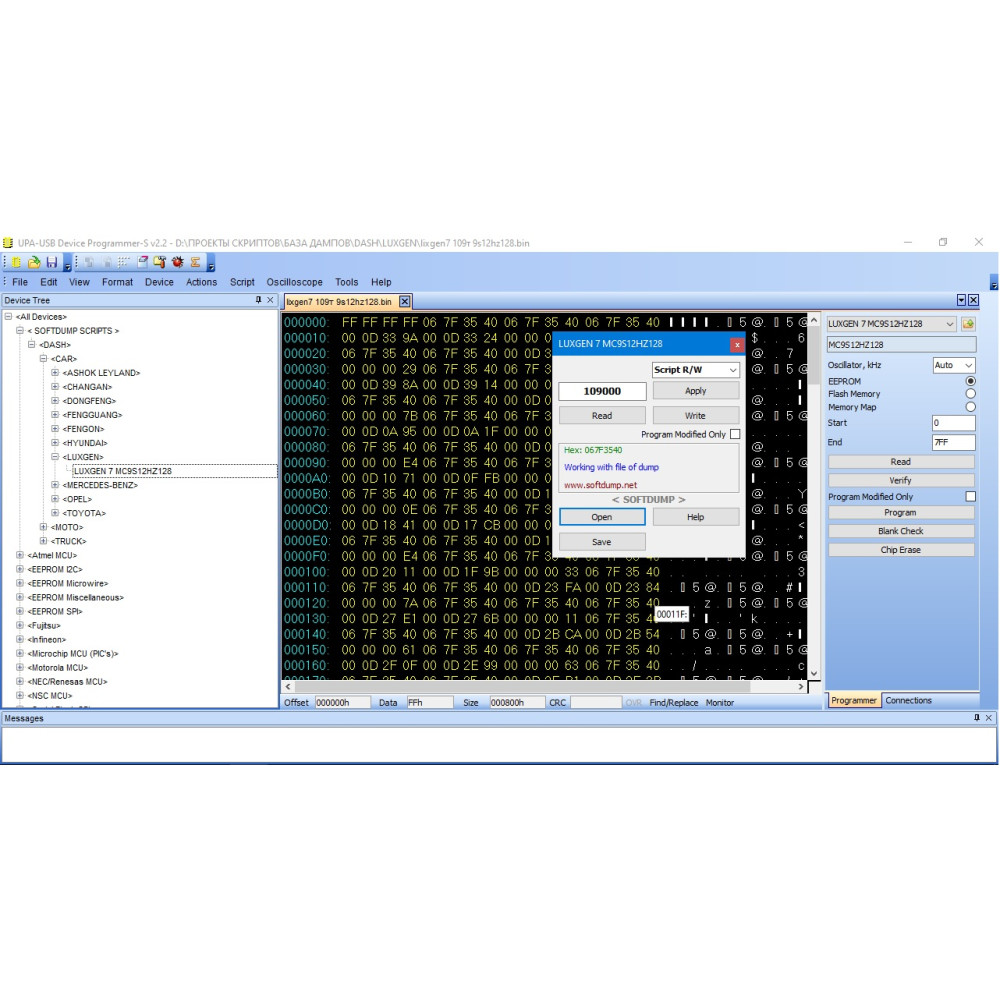Expand the Motorola MCU tree node
Image resolution: width=1000 pixels, height=1000 pixels.
(x=20, y=667)
